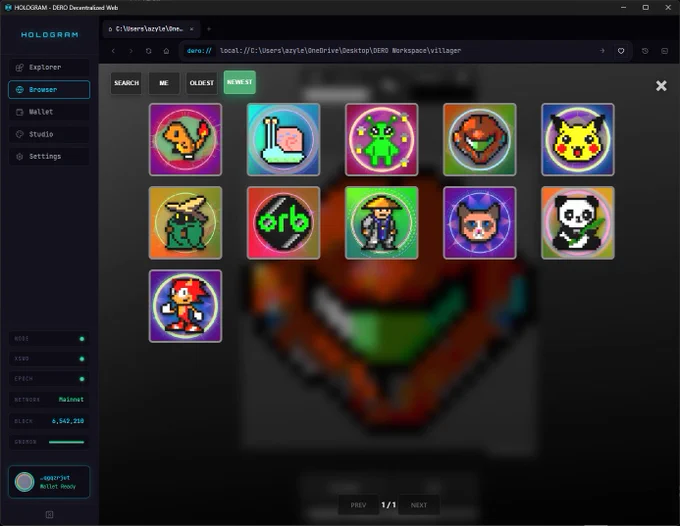Select the Charmander avatar thumbnail
Viewport: 680px width, 526px height.
185,140
